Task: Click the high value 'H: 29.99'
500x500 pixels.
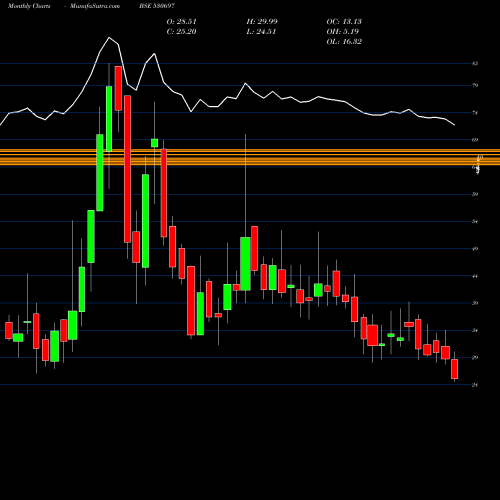Action: pos(262,22)
